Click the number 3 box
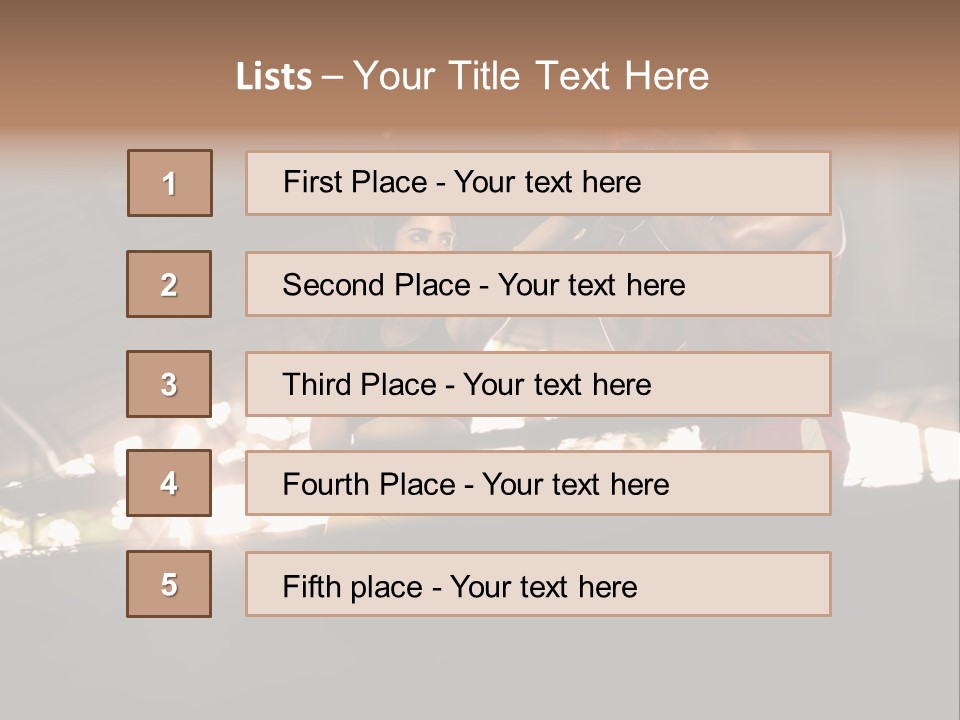This screenshot has width=960, height=720. point(169,384)
